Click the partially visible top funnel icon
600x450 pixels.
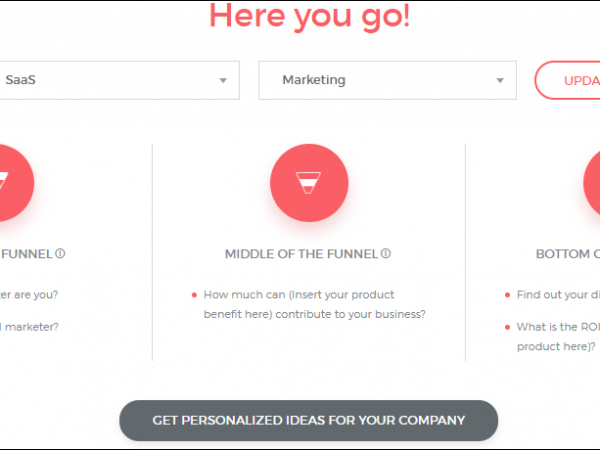[10, 183]
